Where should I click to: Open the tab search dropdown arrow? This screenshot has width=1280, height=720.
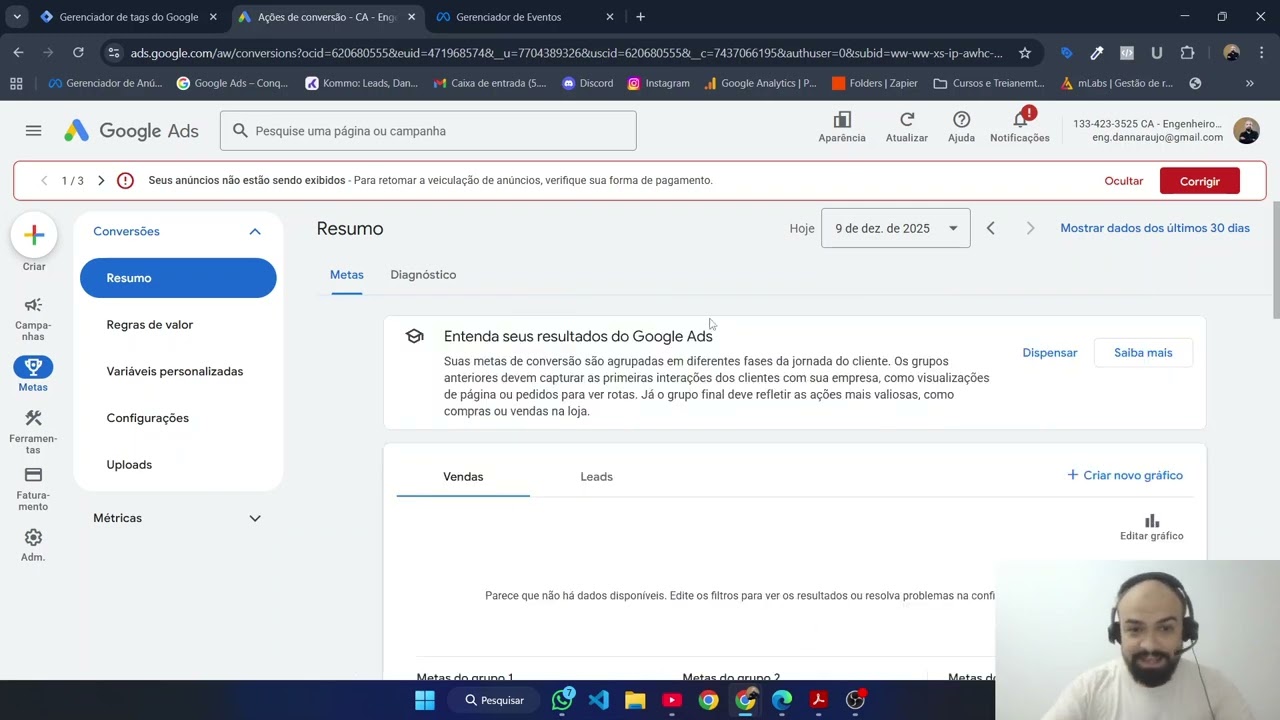pos(17,17)
